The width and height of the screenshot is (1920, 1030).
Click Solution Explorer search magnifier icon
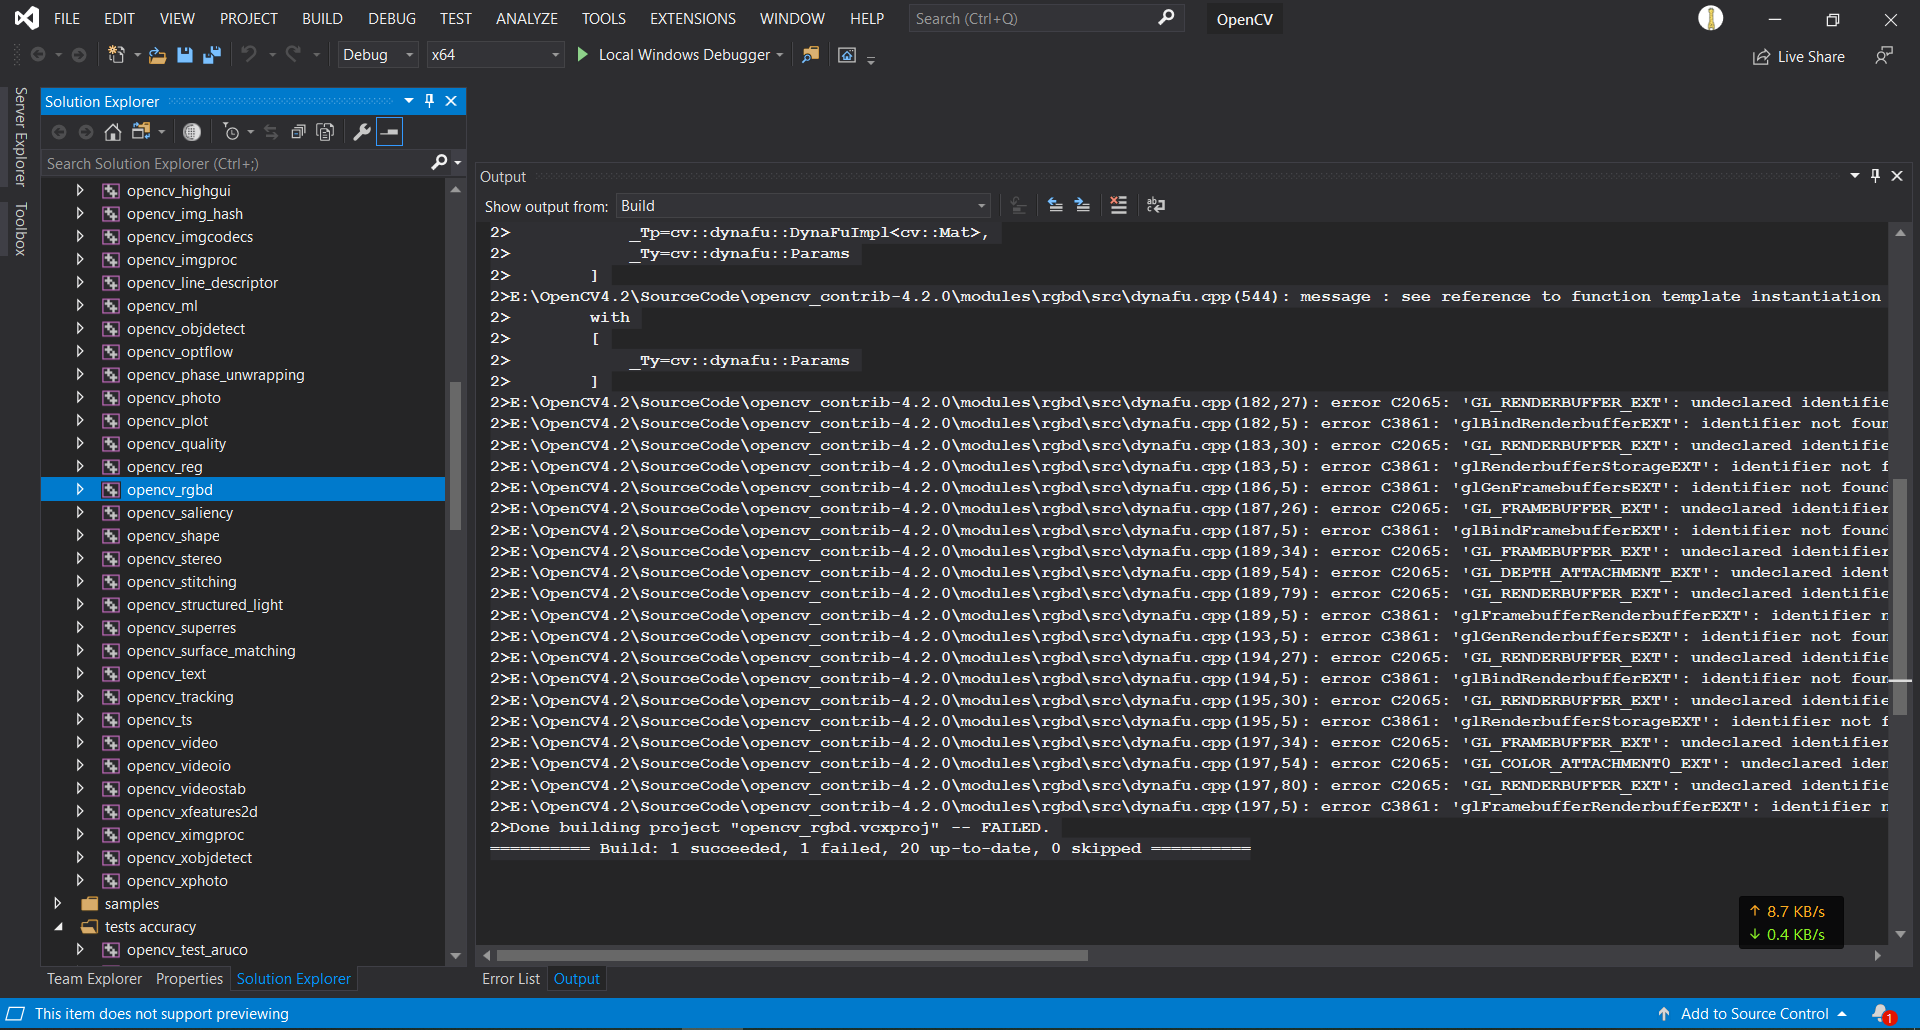pos(439,163)
